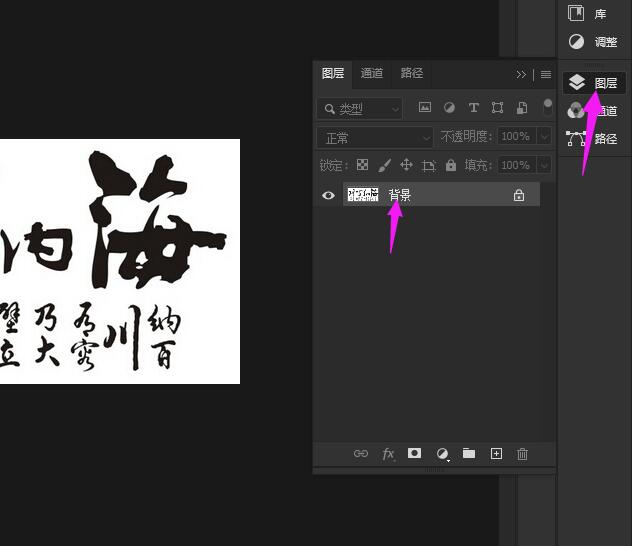Hide the 背景 layer with eye icon
This screenshot has width=632, height=546.
328,195
